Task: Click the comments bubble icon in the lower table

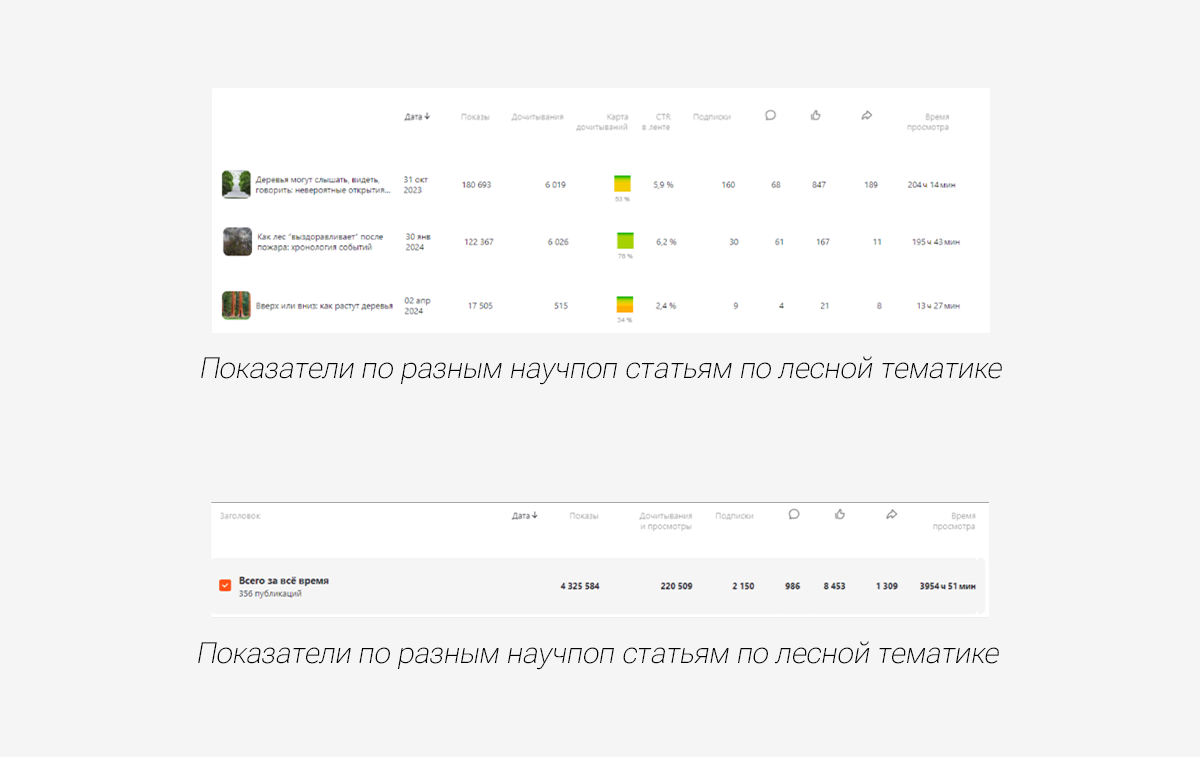Action: click(x=794, y=514)
